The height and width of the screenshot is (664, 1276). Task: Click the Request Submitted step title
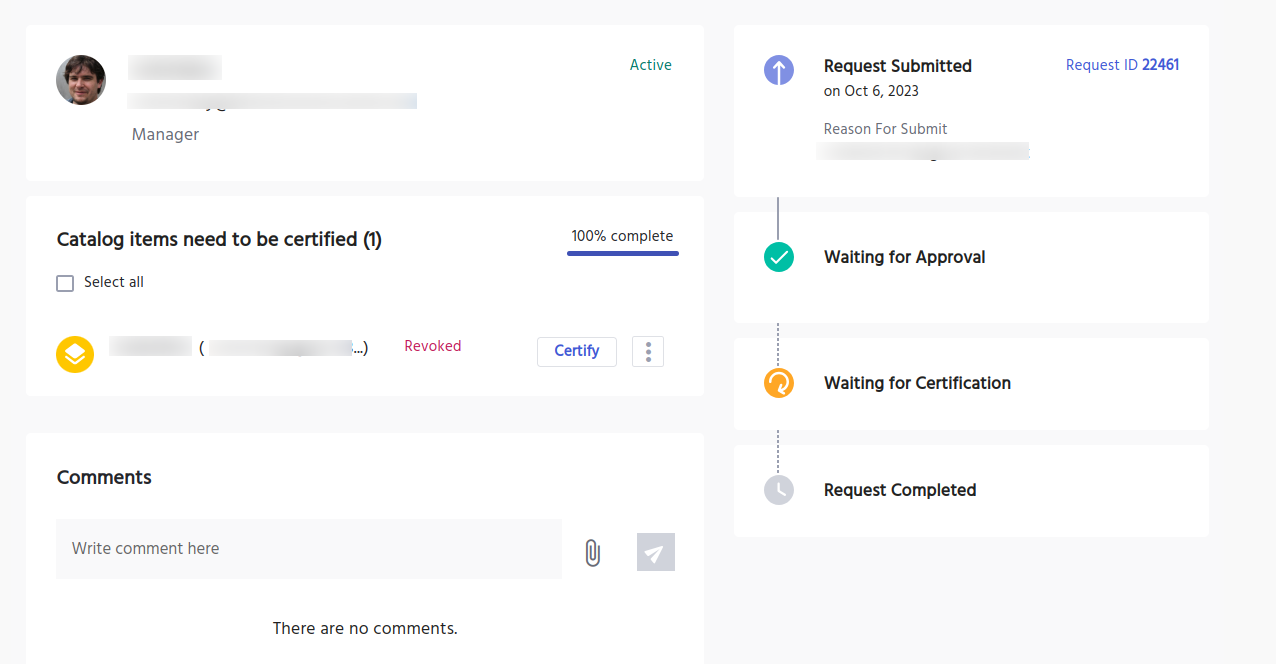(x=898, y=66)
